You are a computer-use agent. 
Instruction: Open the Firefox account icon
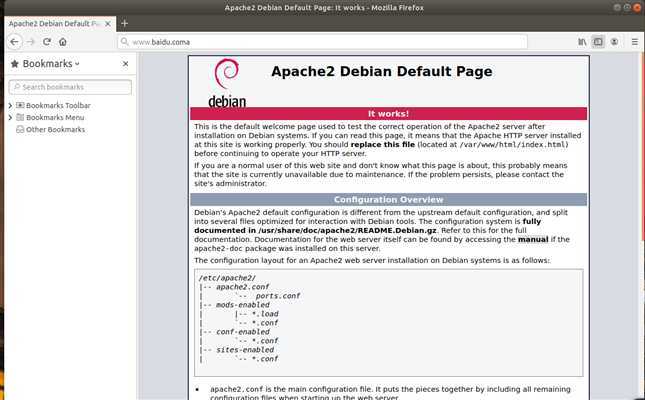pyautogui.click(x=614, y=42)
